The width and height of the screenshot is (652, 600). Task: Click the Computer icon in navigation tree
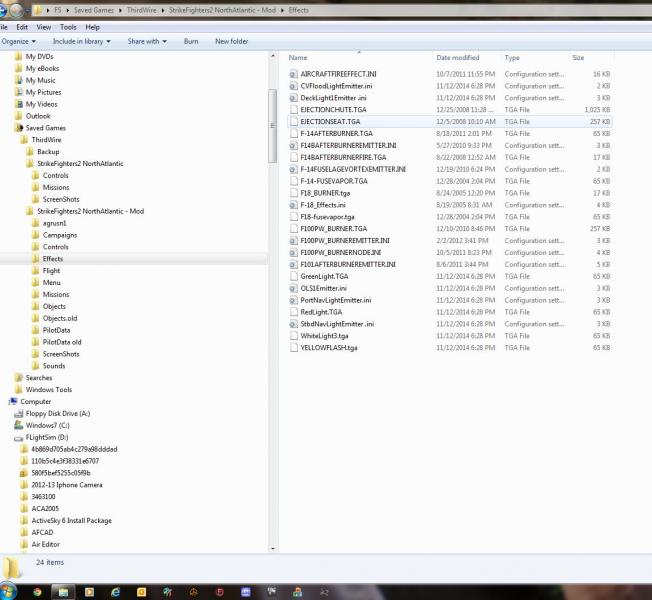(x=13, y=401)
